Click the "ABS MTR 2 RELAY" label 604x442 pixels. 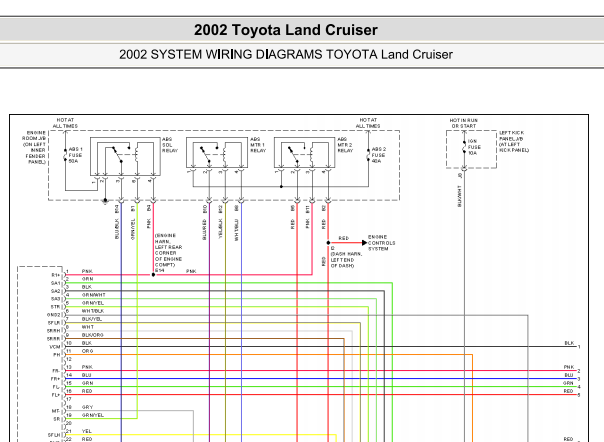click(345, 145)
